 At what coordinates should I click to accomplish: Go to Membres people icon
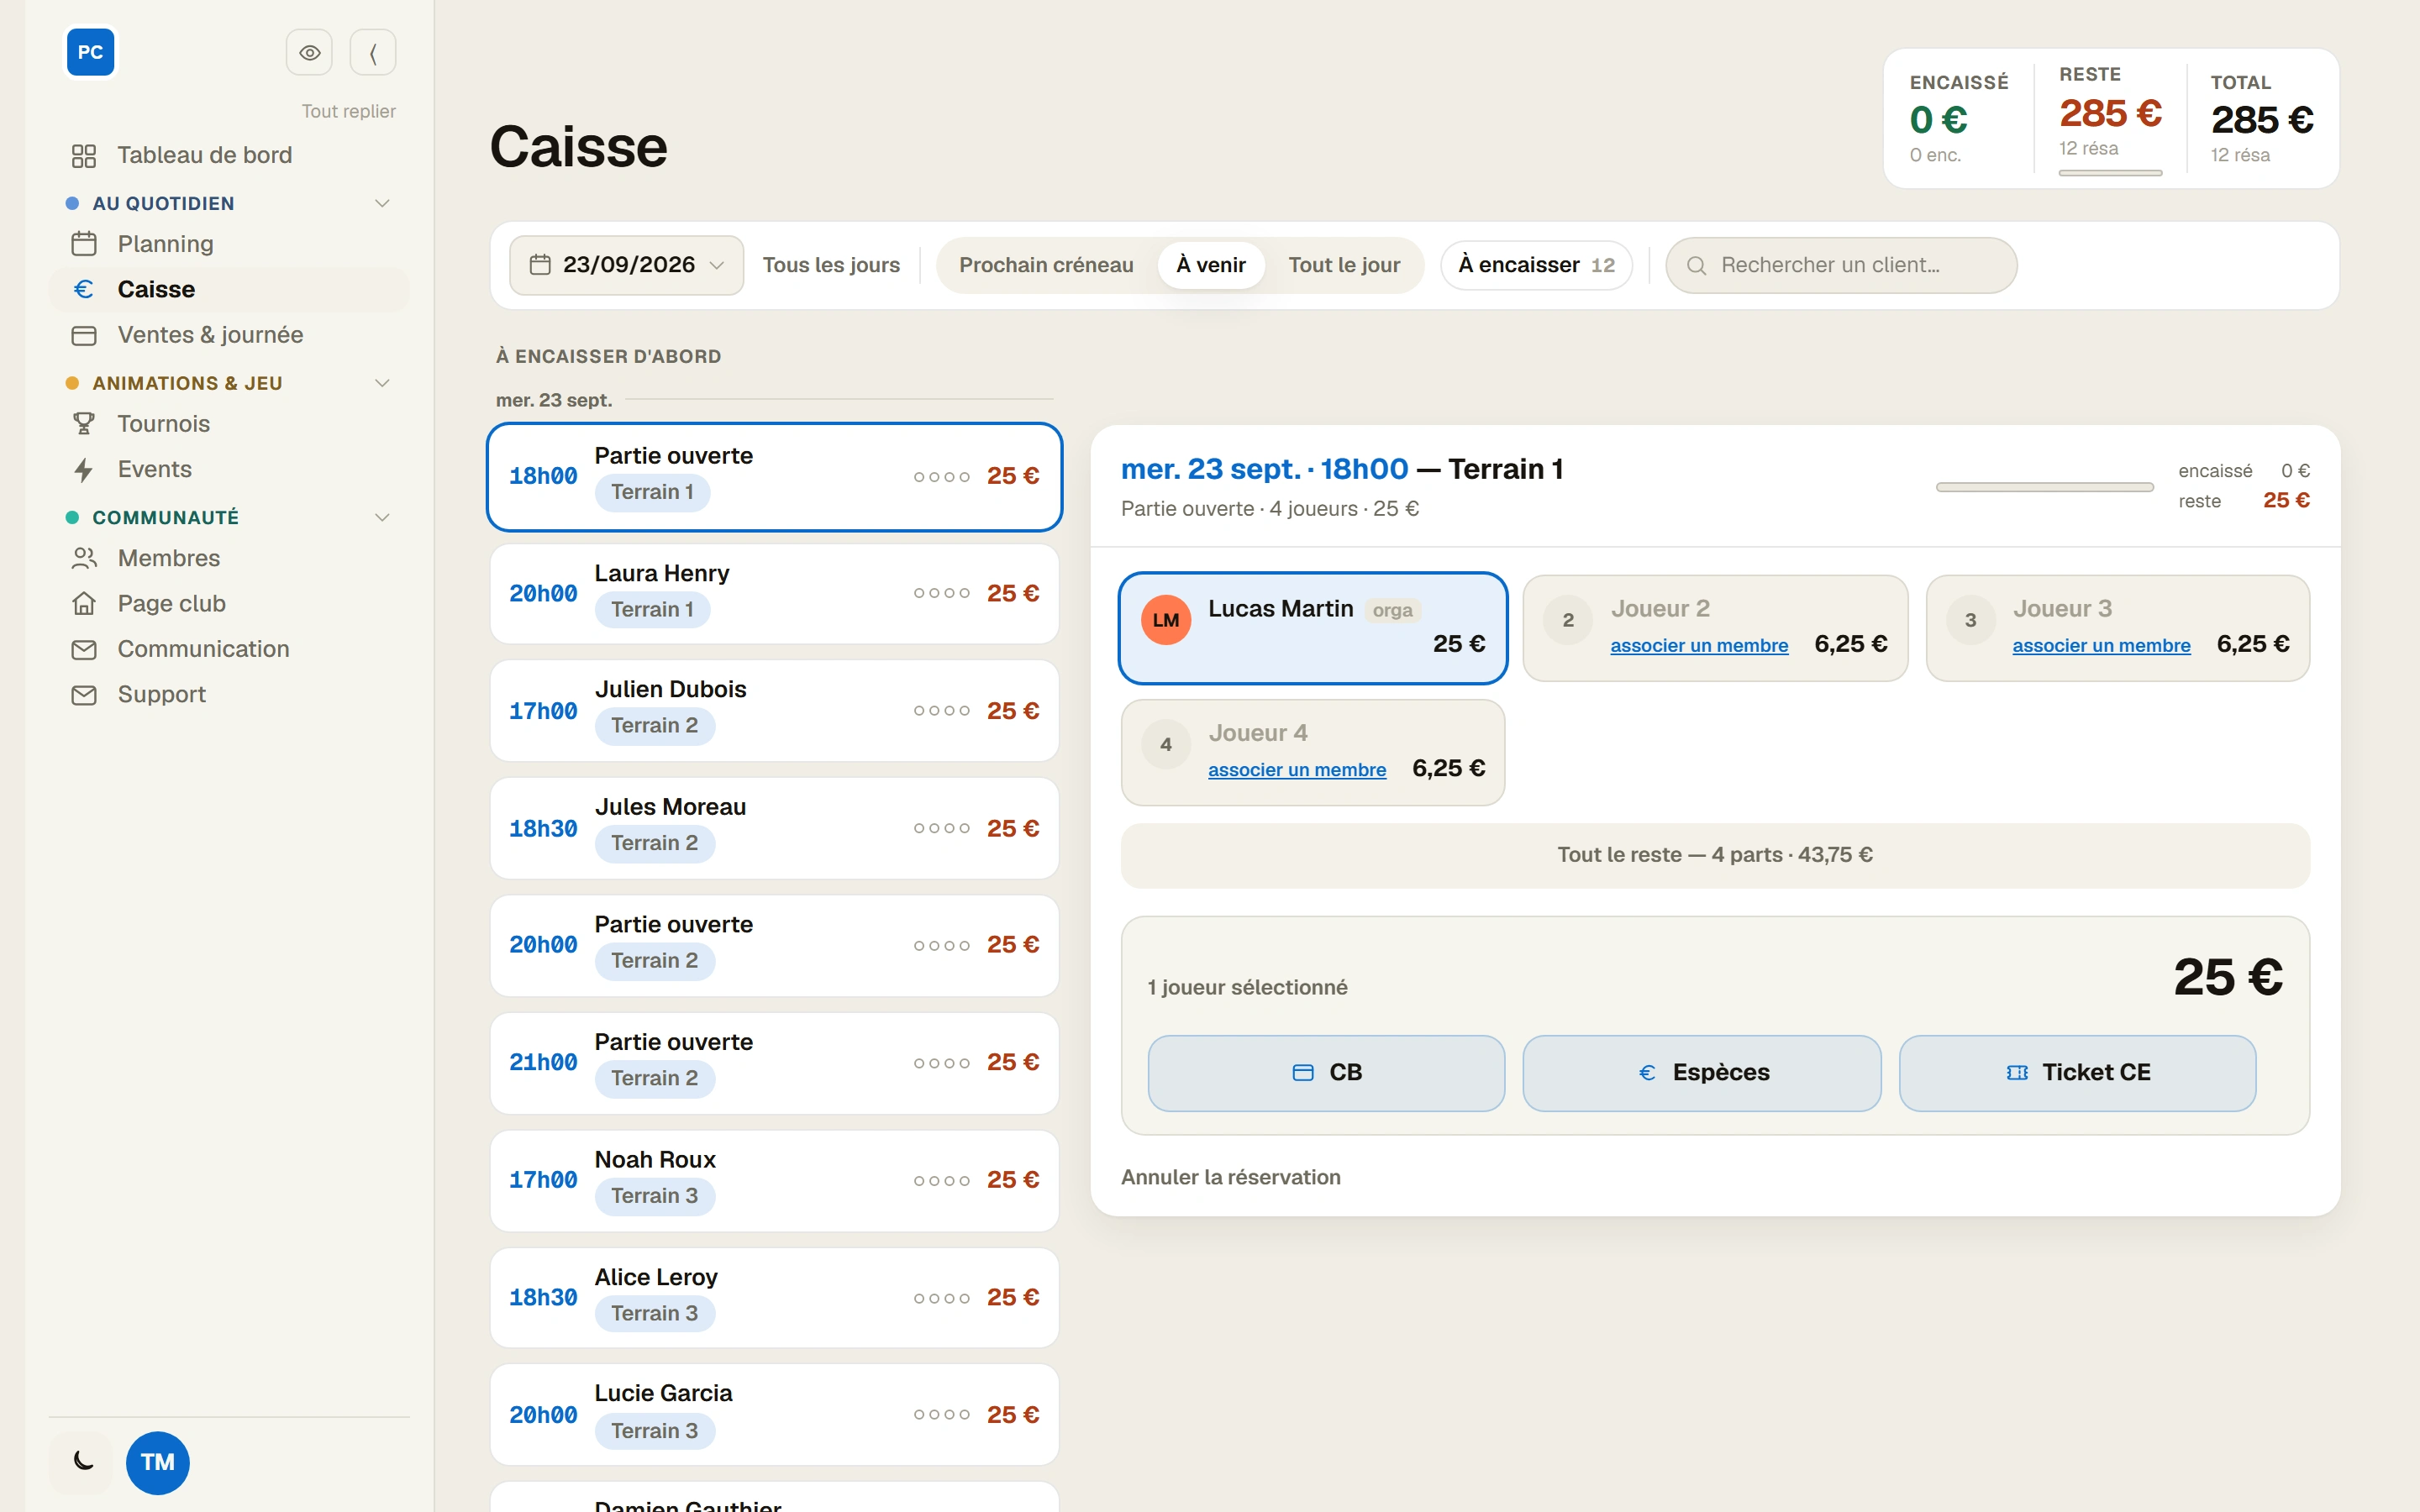point(84,558)
